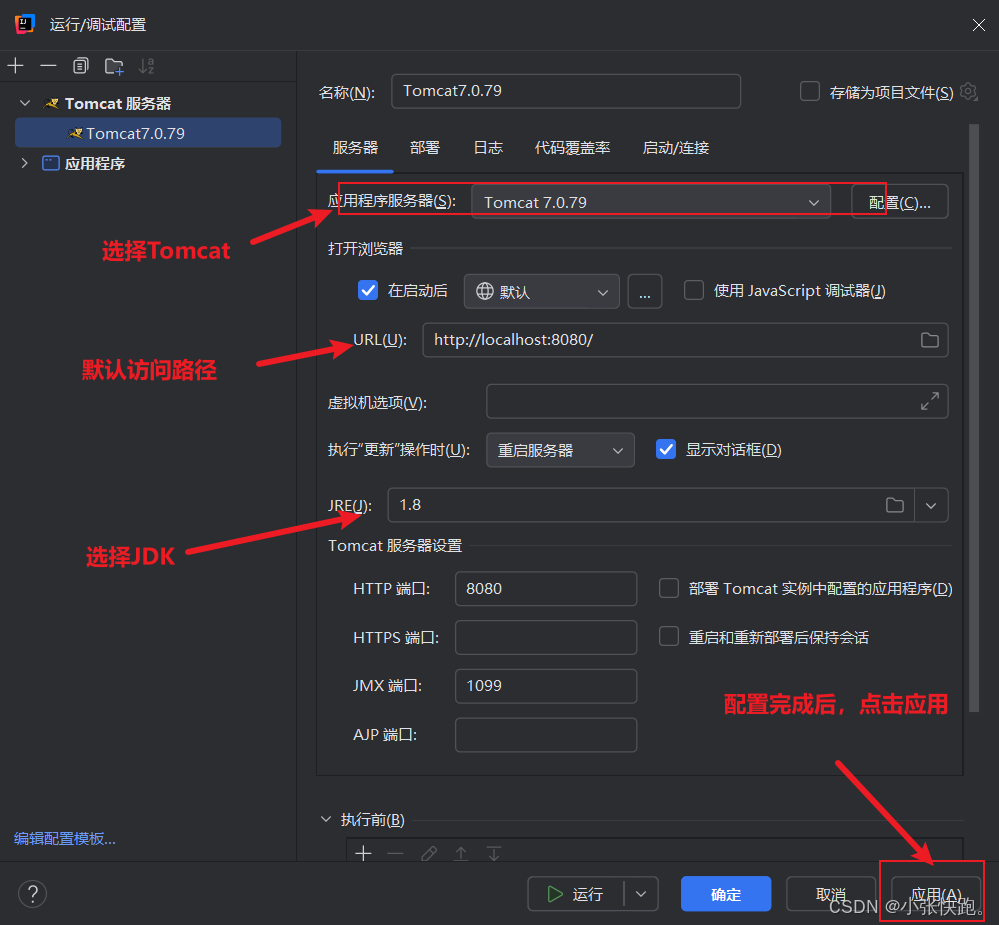Uncheck 显示对话框 checkbox
Image resolution: width=999 pixels, height=925 pixels.
(666, 449)
